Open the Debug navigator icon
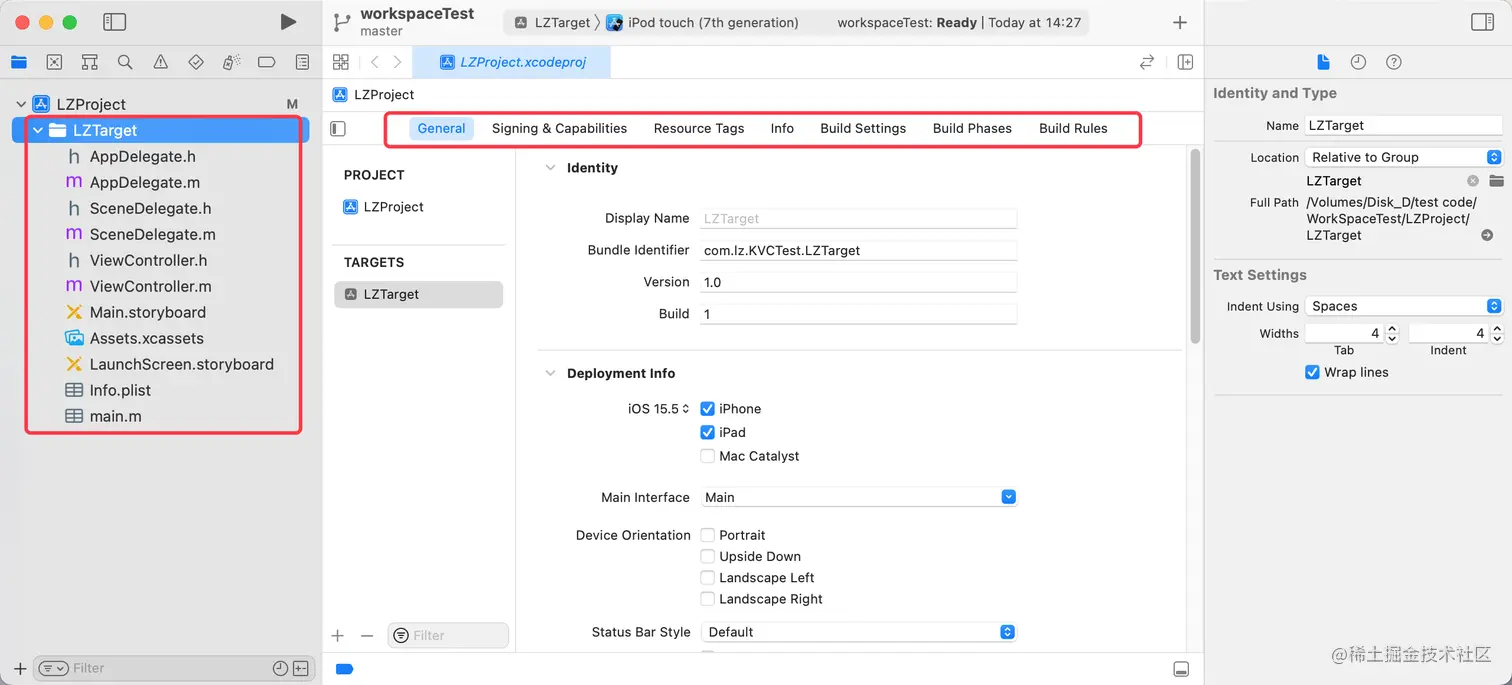The width and height of the screenshot is (1512, 685). tap(231, 62)
